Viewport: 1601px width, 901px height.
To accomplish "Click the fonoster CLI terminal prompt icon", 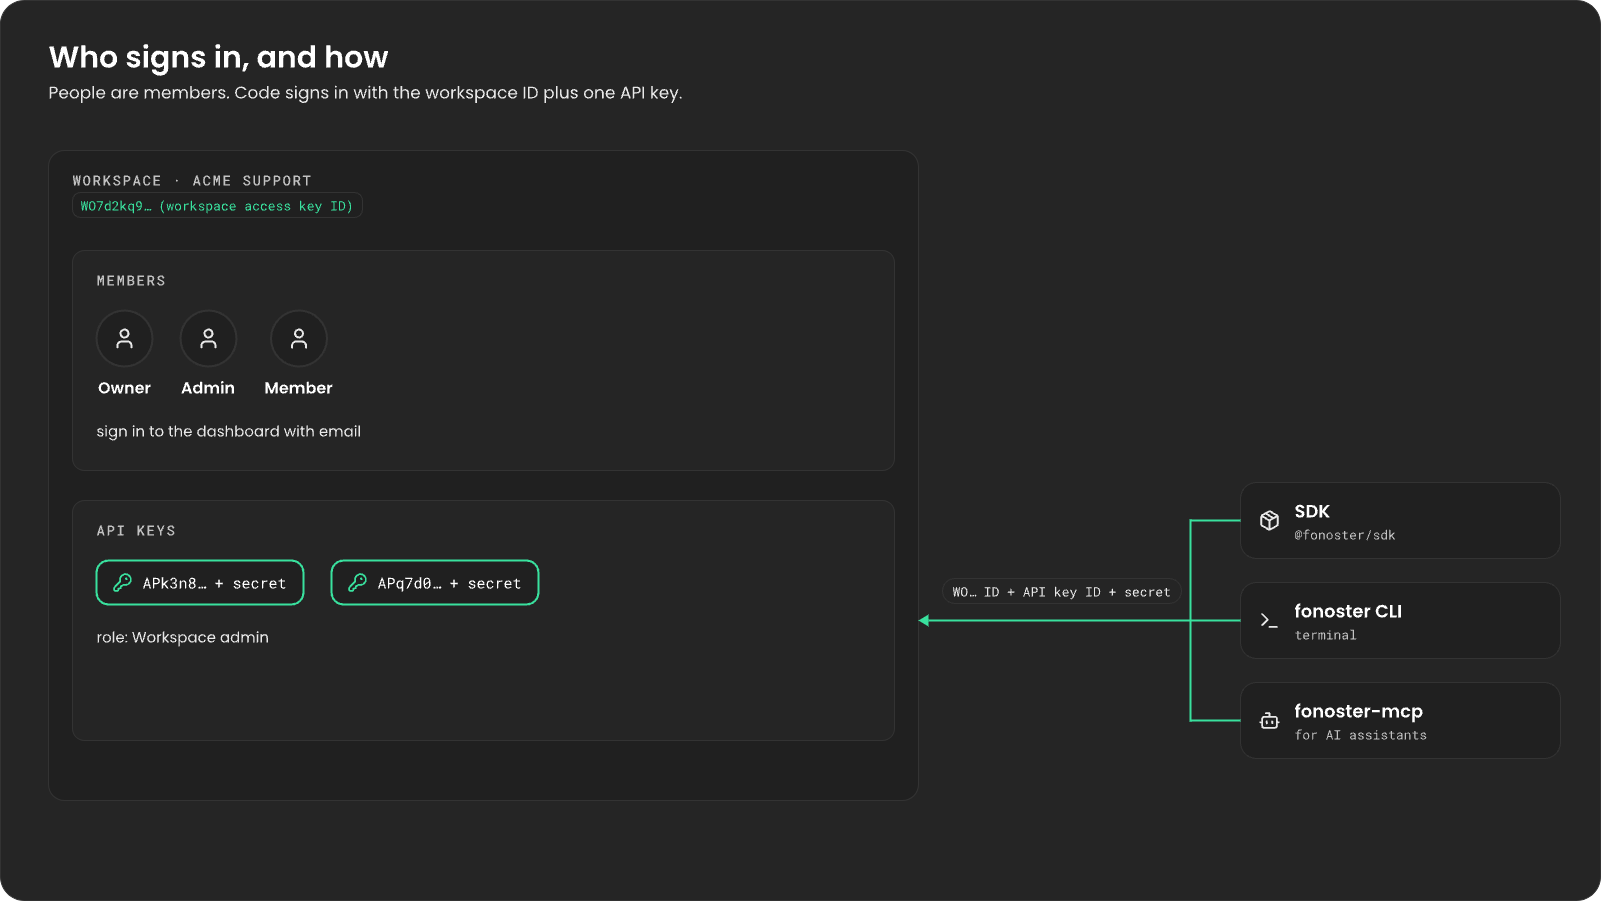I will pyautogui.click(x=1269, y=621).
